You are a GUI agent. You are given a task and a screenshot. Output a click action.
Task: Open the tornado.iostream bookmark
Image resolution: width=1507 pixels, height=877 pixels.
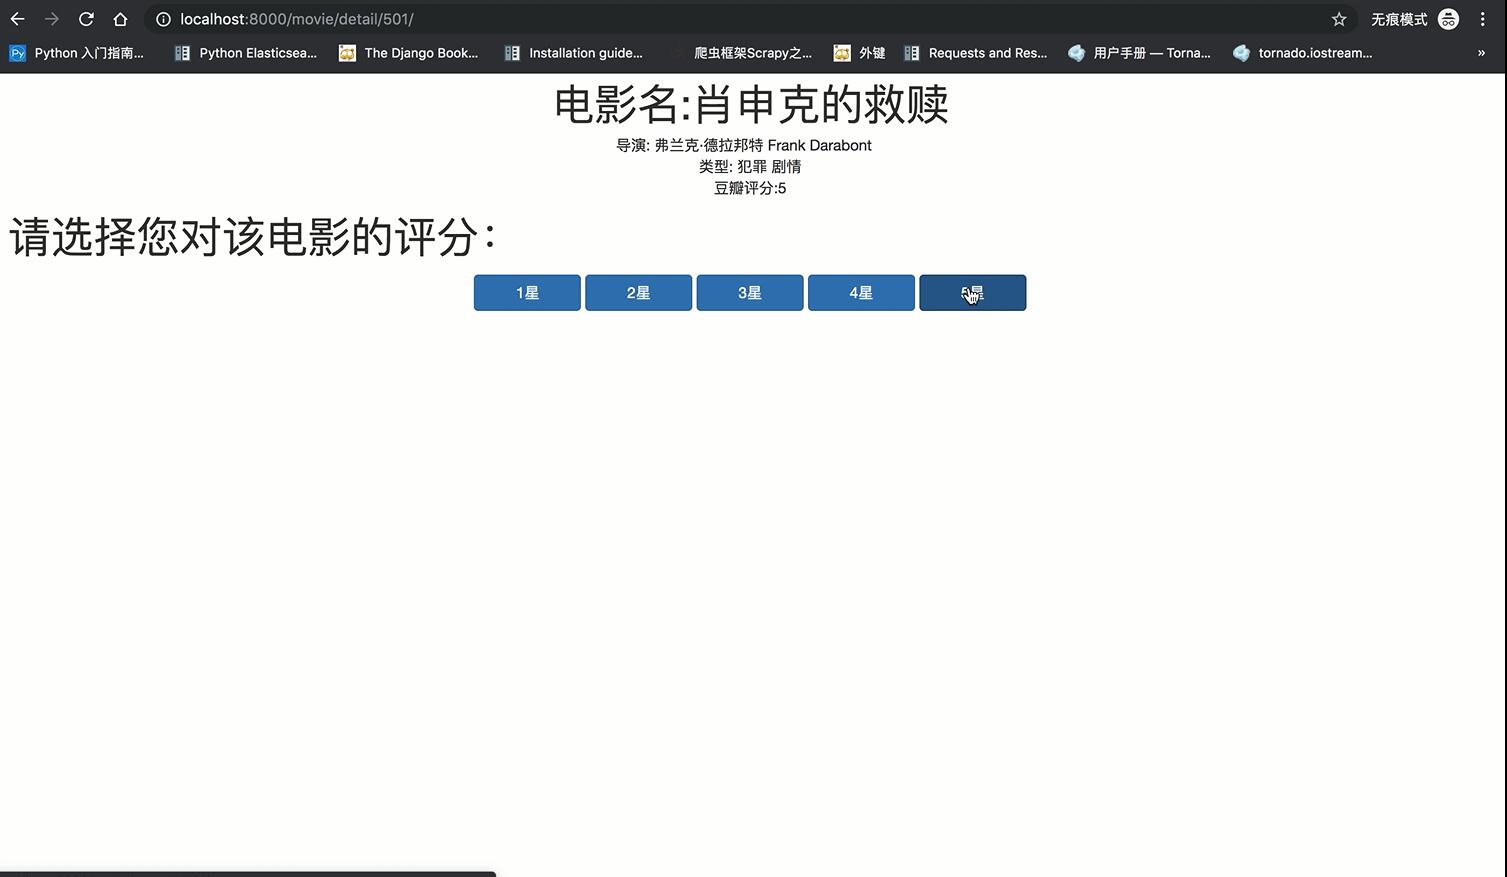pyautogui.click(x=1303, y=53)
